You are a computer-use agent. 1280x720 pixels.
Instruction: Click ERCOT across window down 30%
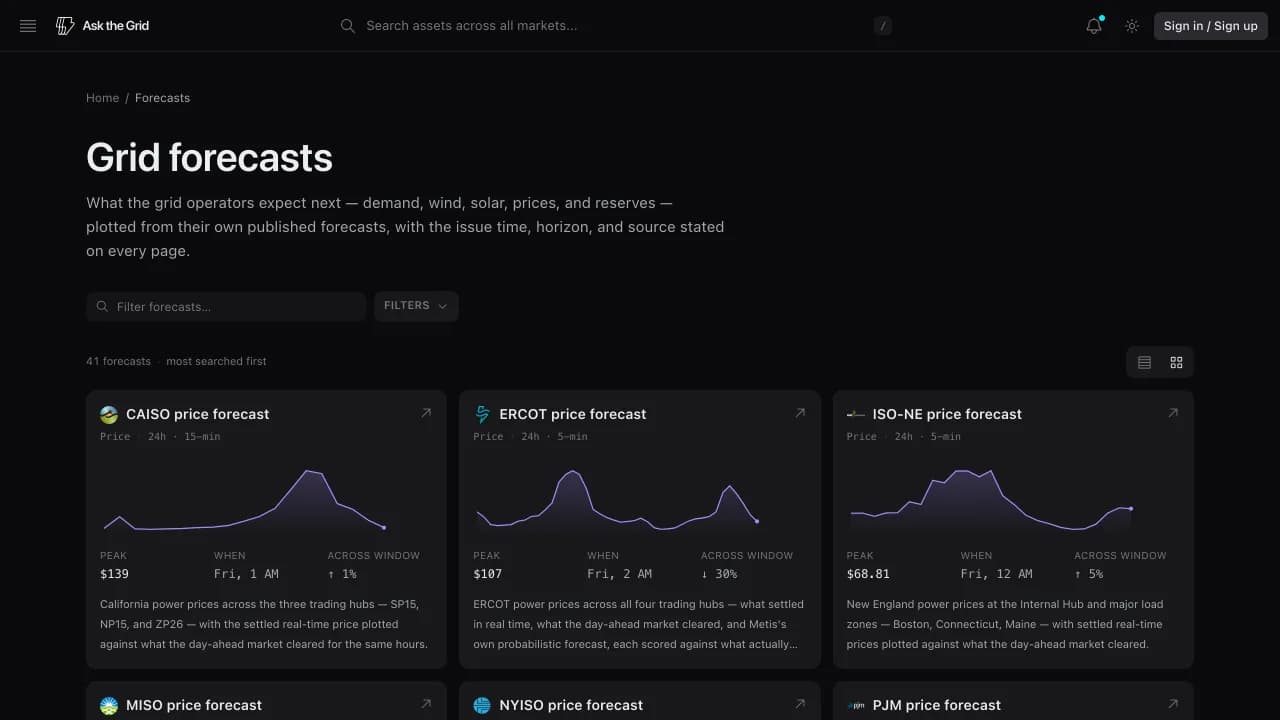click(719, 574)
